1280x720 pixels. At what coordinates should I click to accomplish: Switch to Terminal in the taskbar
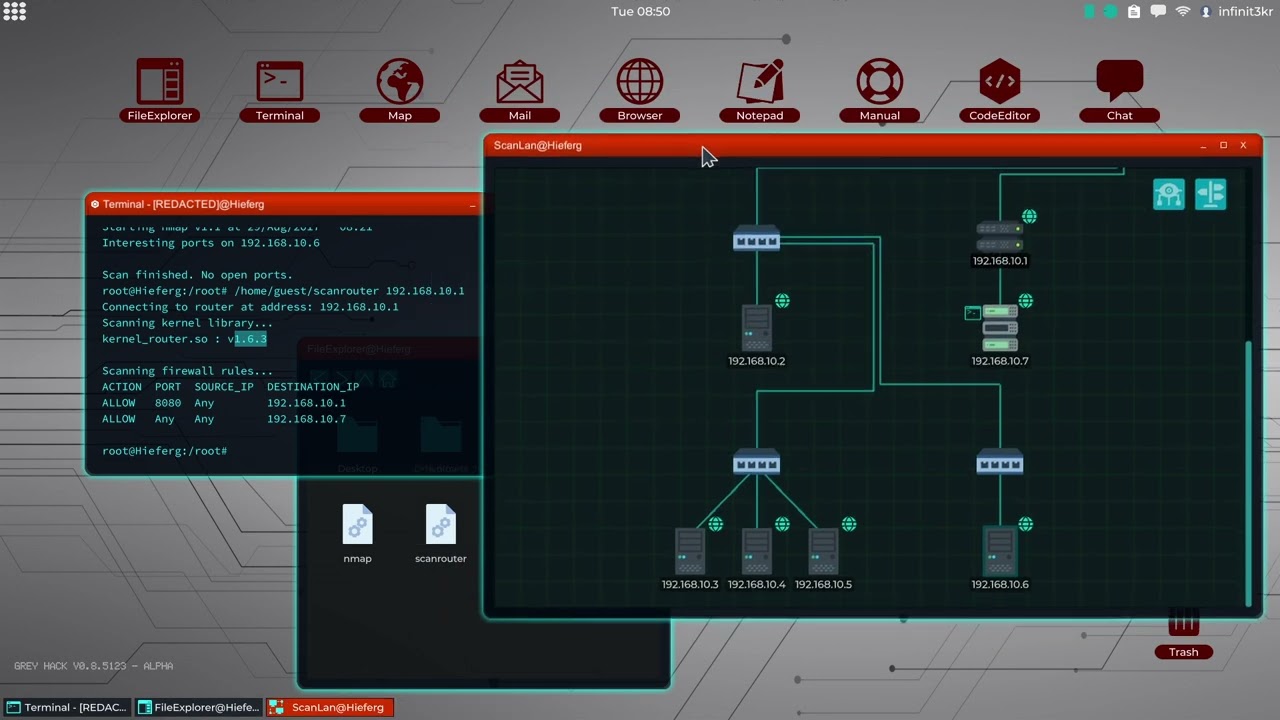pyautogui.click(x=68, y=707)
